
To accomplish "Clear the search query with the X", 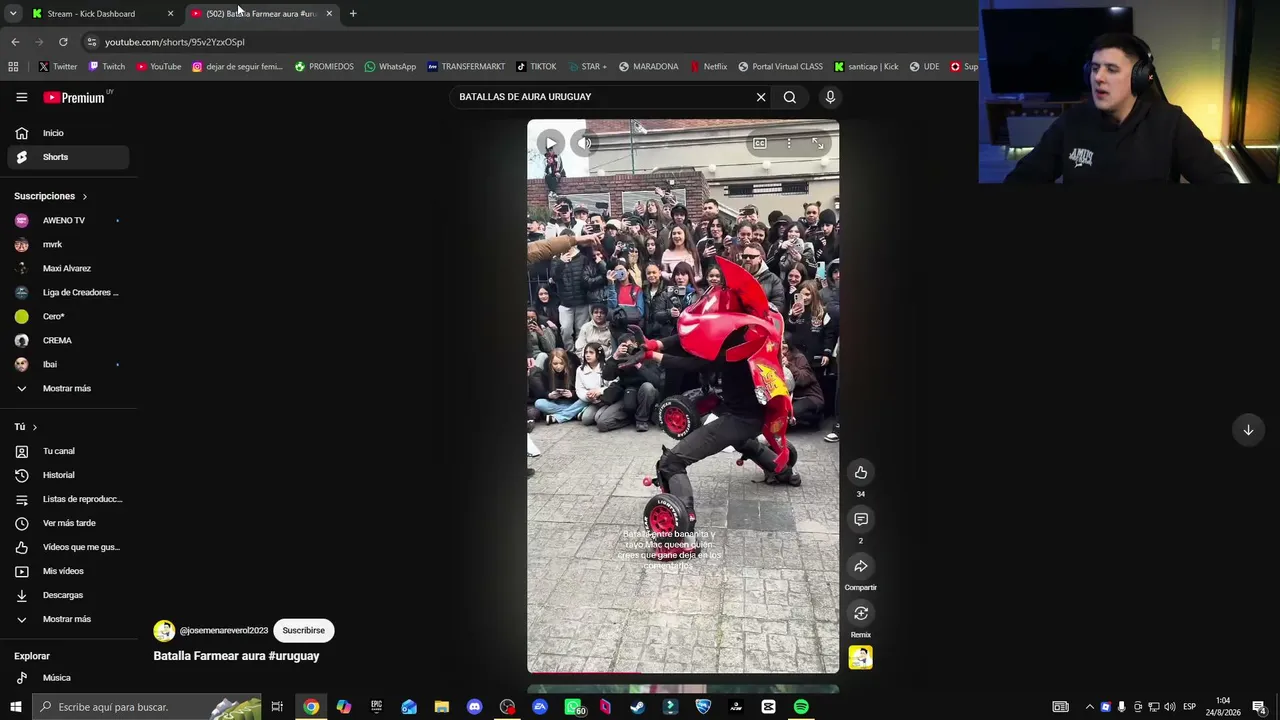I will point(761,97).
